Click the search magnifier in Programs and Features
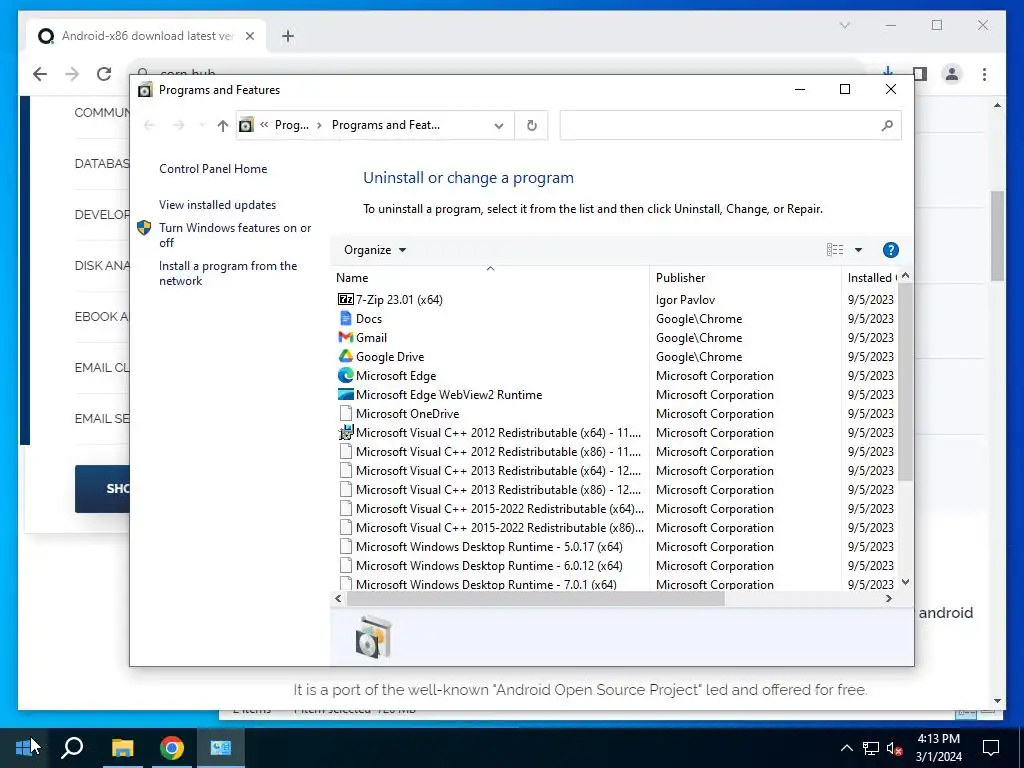Screen dimensions: 1024x768 886,125
